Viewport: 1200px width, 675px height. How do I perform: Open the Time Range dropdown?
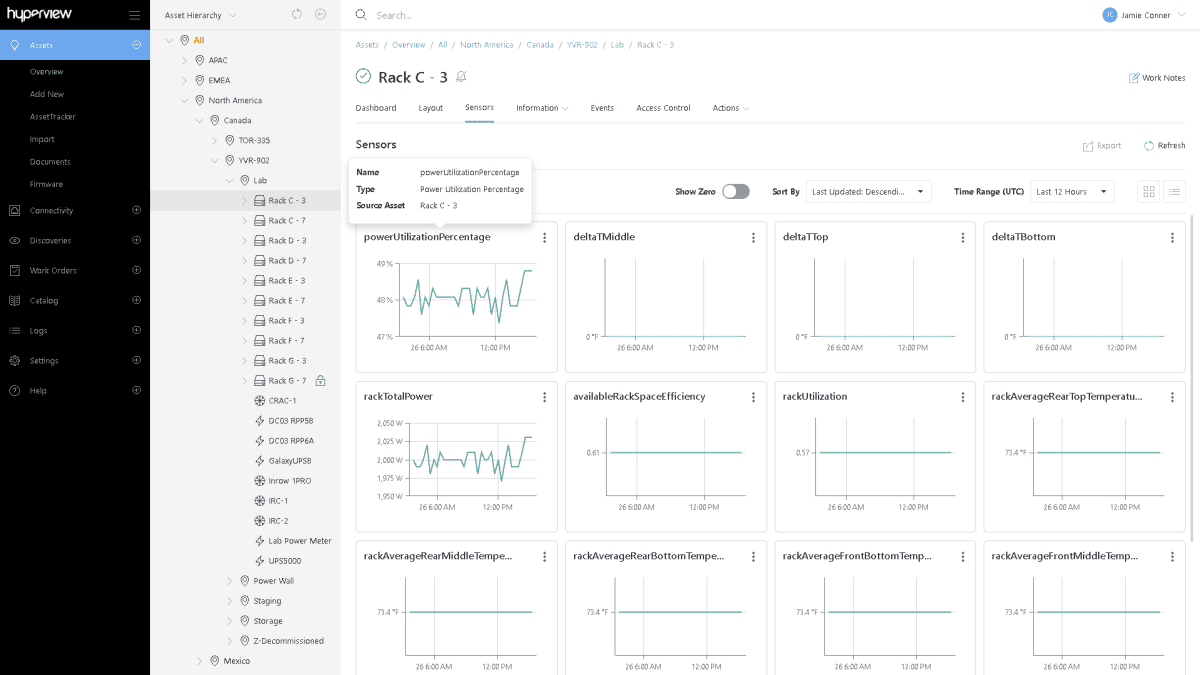1072,191
